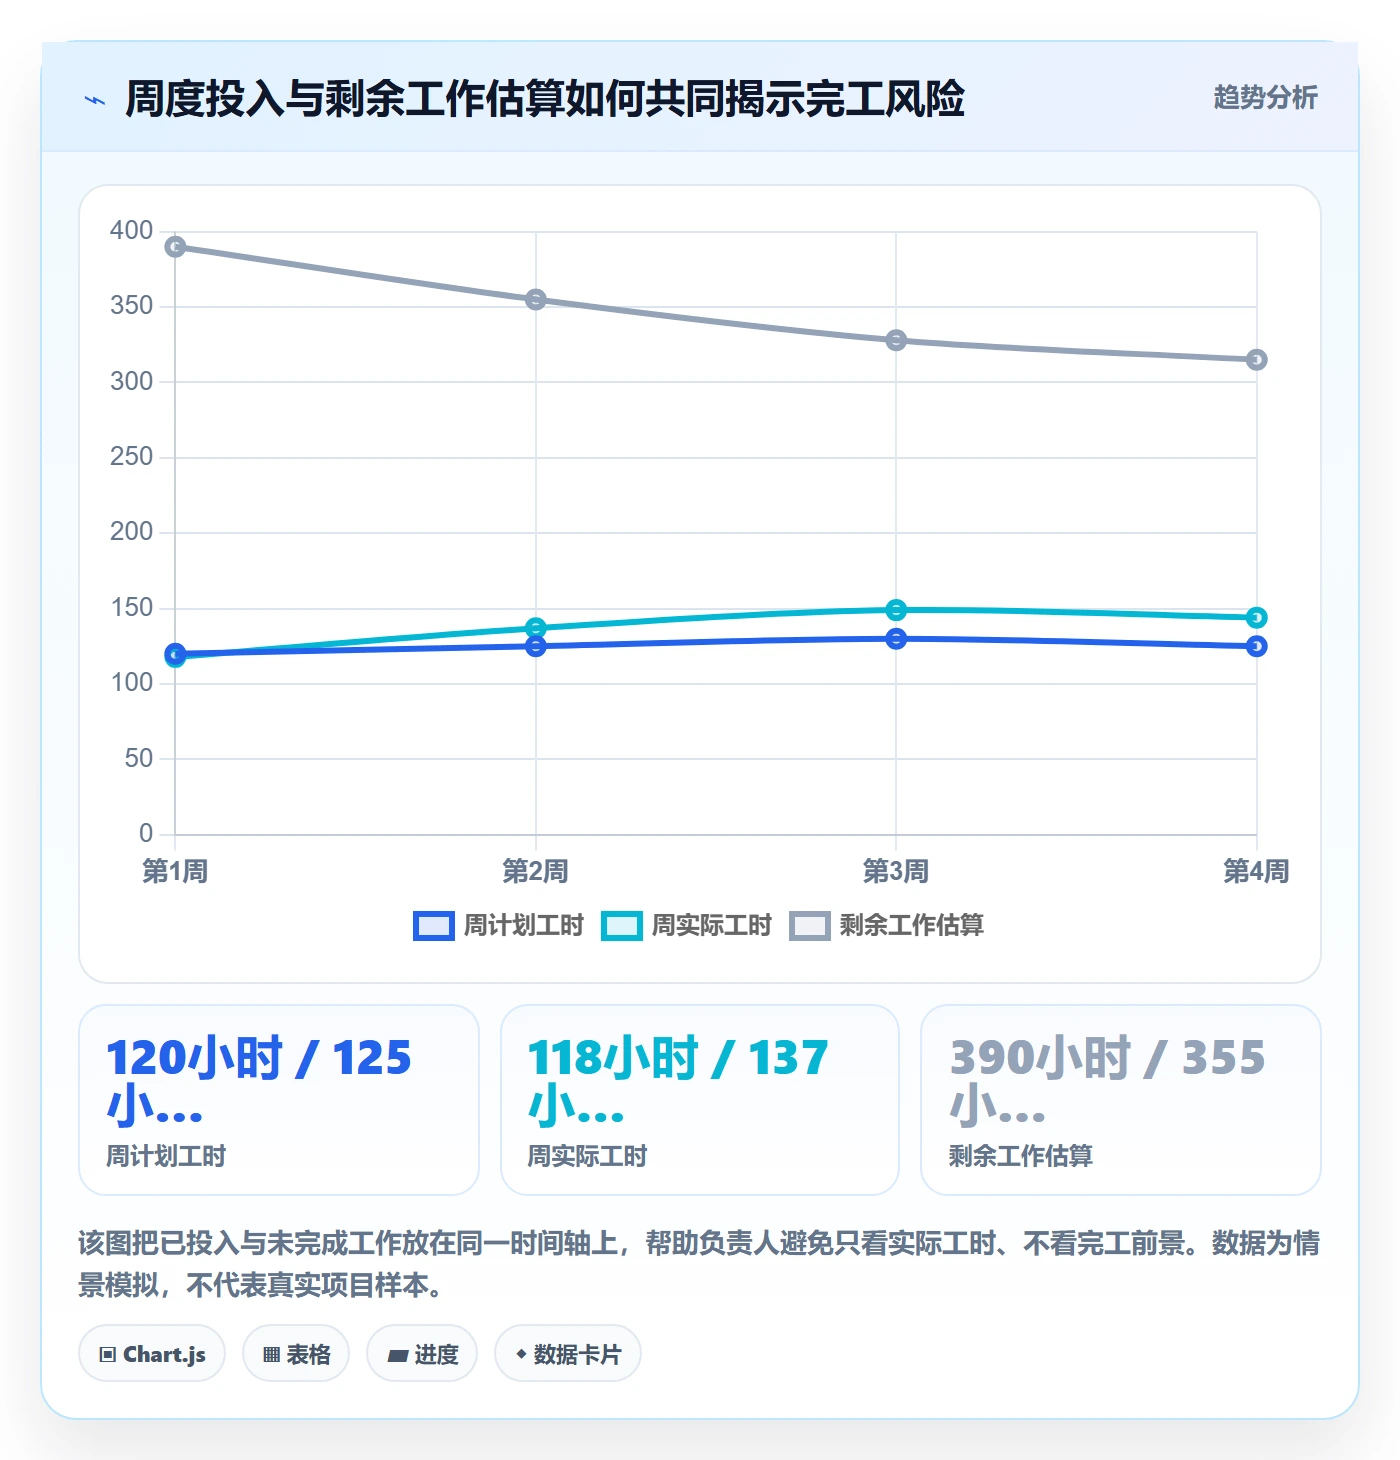The height and width of the screenshot is (1460, 1400).
Task: Click the bar icon in the 进度 chip
Action: (x=398, y=1356)
